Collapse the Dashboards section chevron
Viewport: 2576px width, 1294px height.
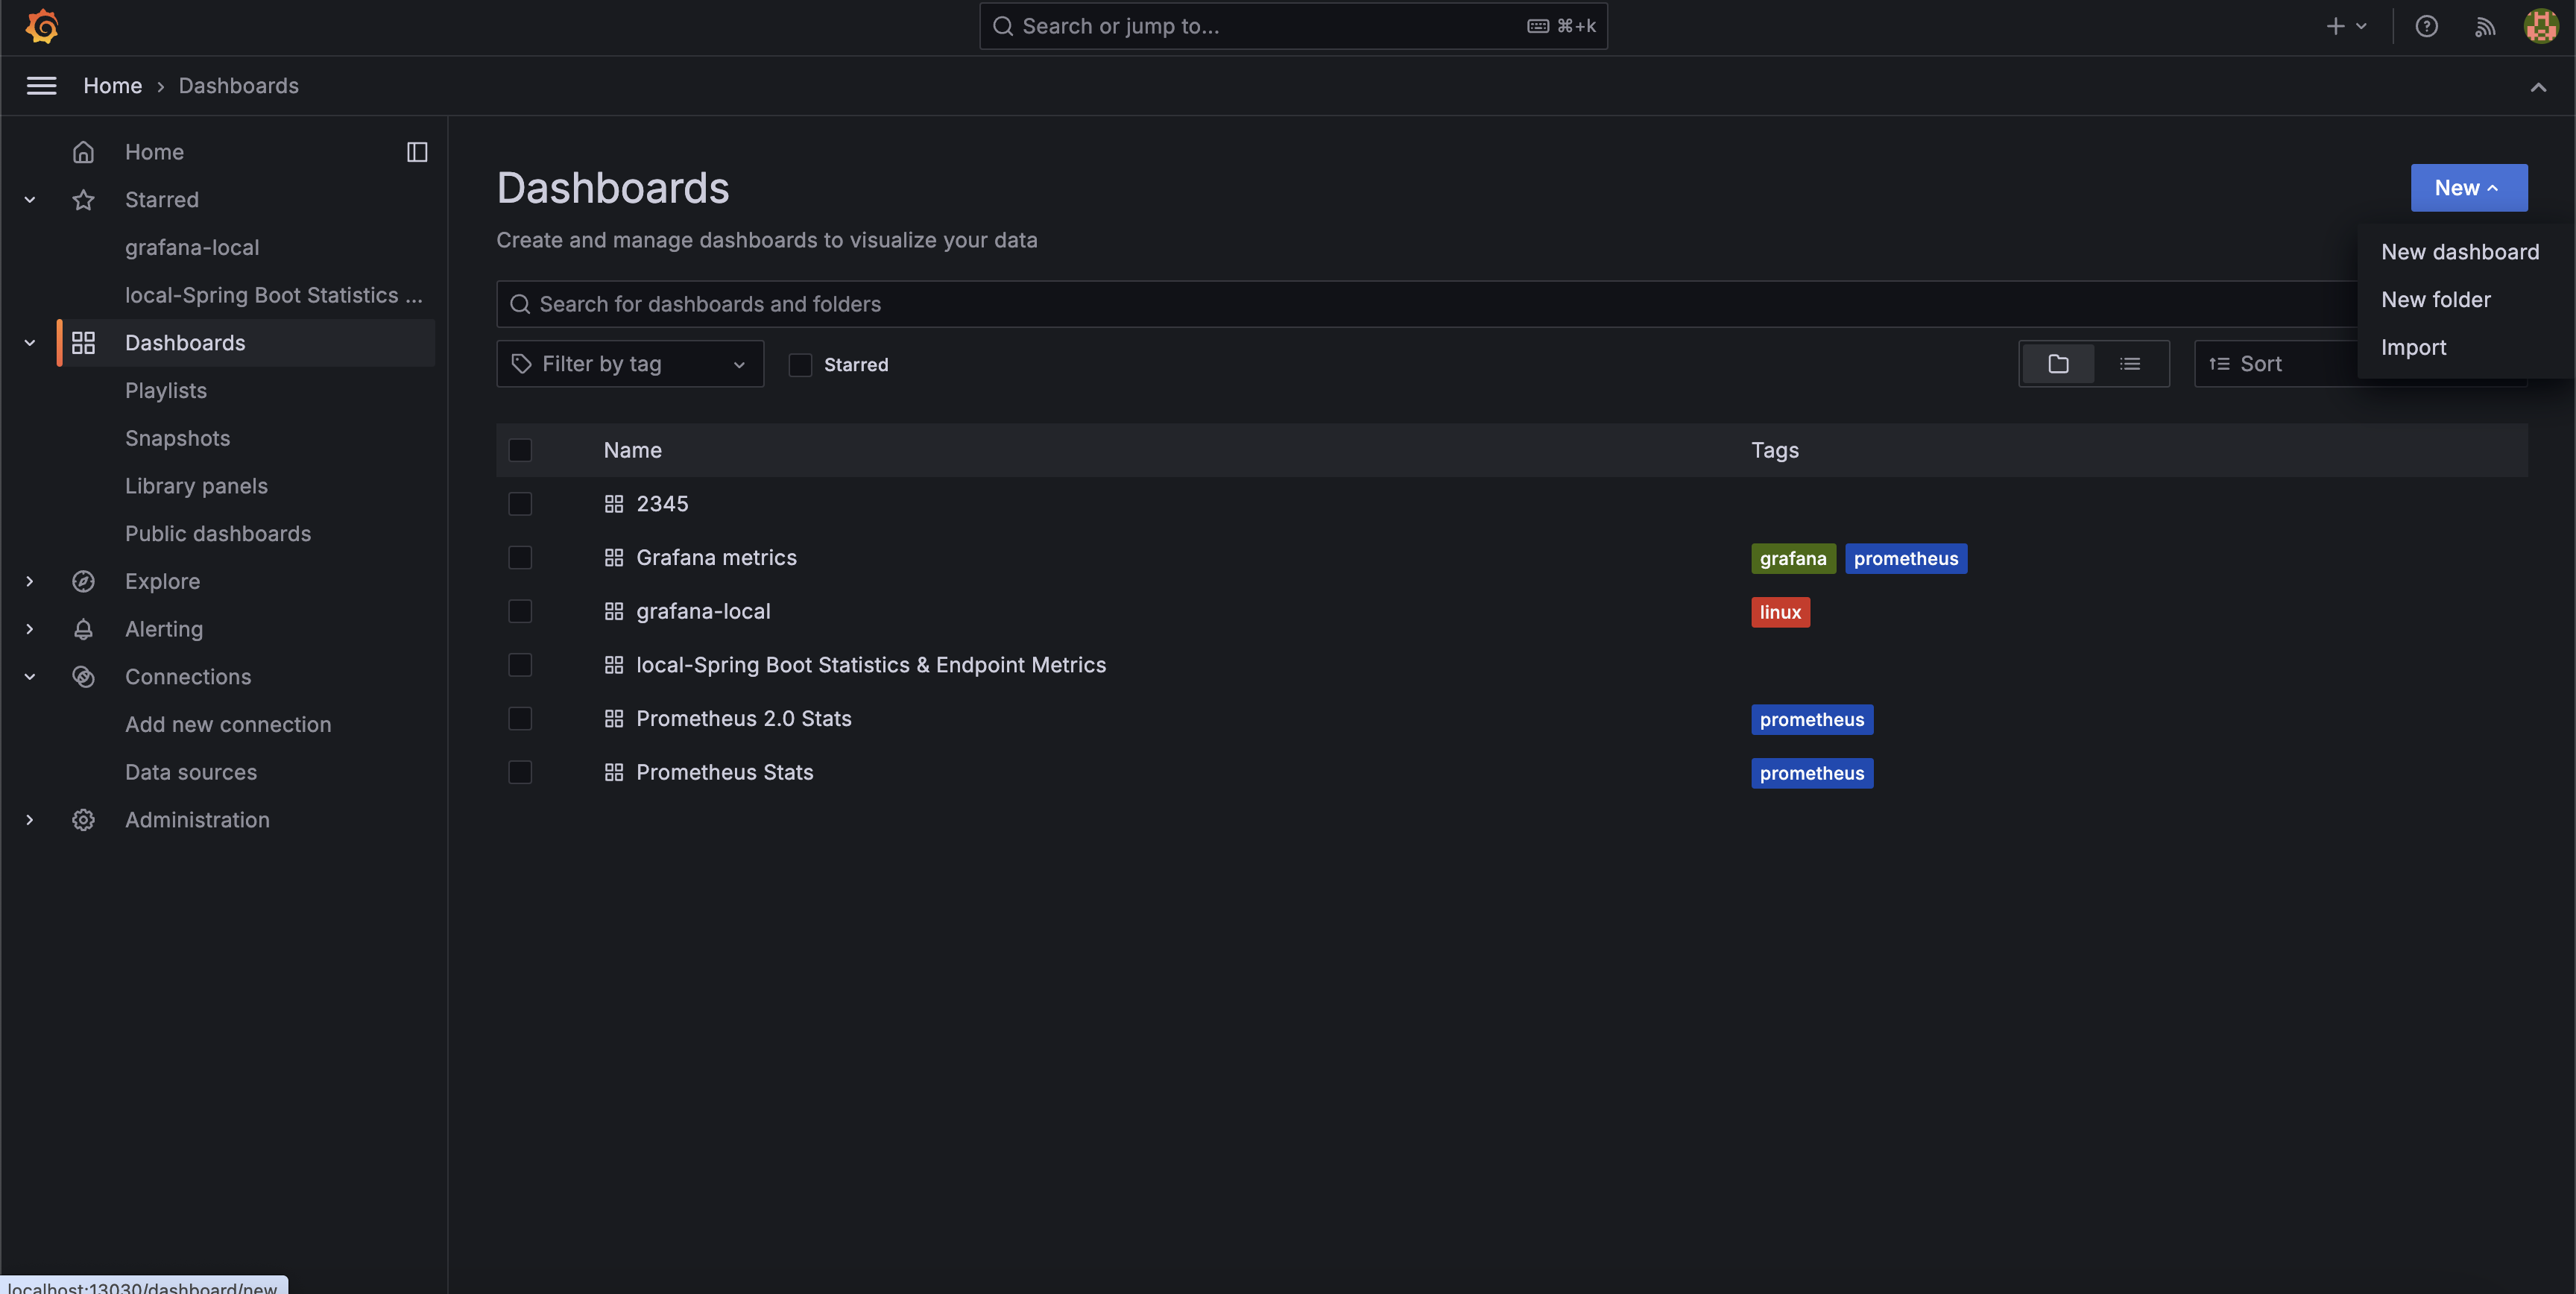pos(30,343)
